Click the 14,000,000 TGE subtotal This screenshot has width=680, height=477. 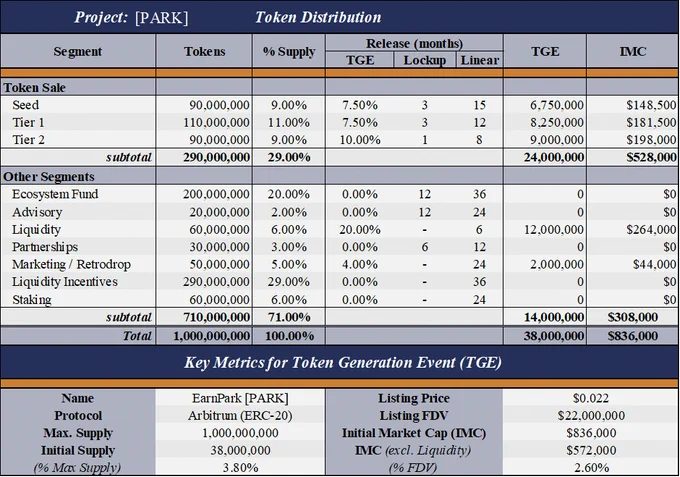pyautogui.click(x=554, y=317)
